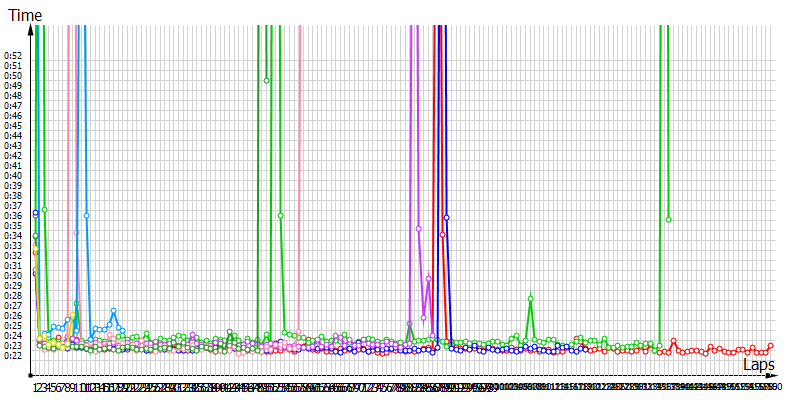The width and height of the screenshot is (800, 400).
Task: Click the 0:30 time axis label
Action: (x=13, y=275)
